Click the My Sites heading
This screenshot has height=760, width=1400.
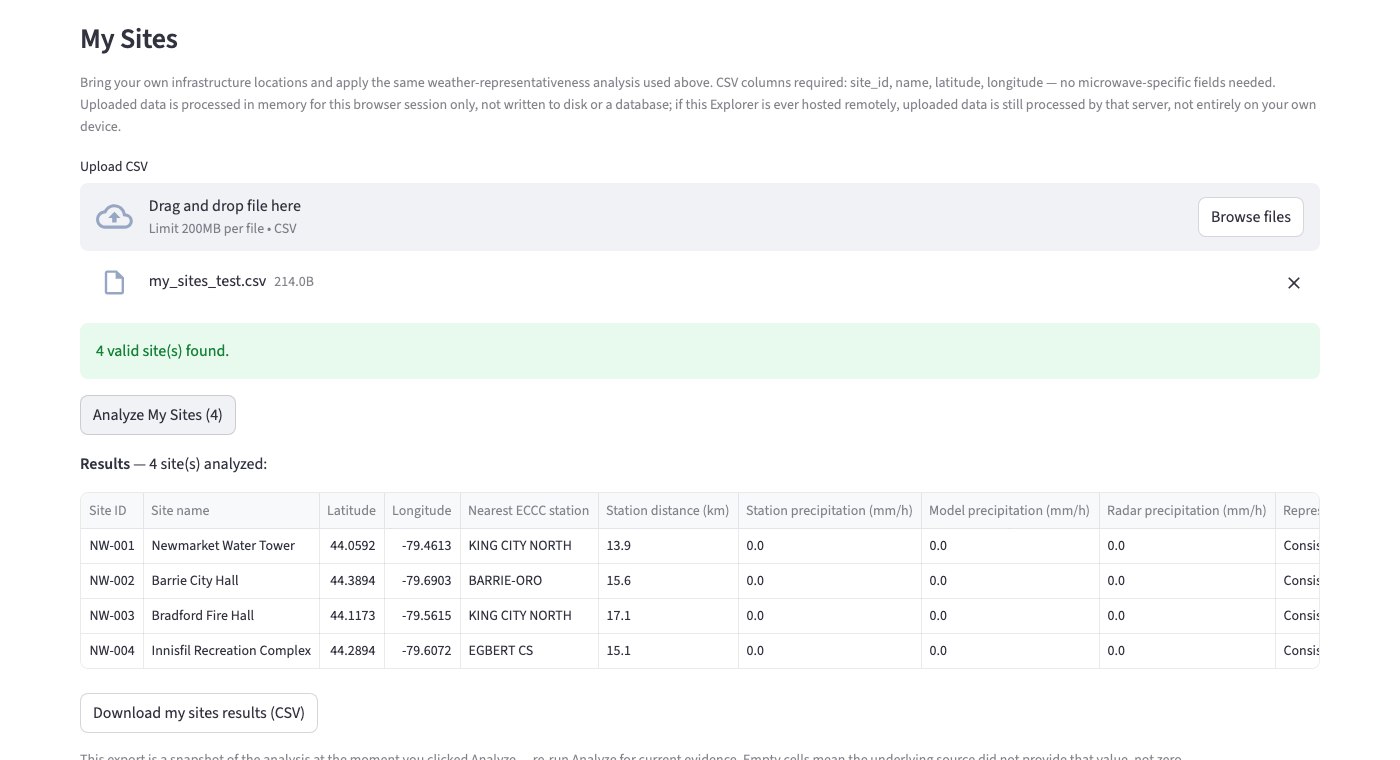pos(129,39)
